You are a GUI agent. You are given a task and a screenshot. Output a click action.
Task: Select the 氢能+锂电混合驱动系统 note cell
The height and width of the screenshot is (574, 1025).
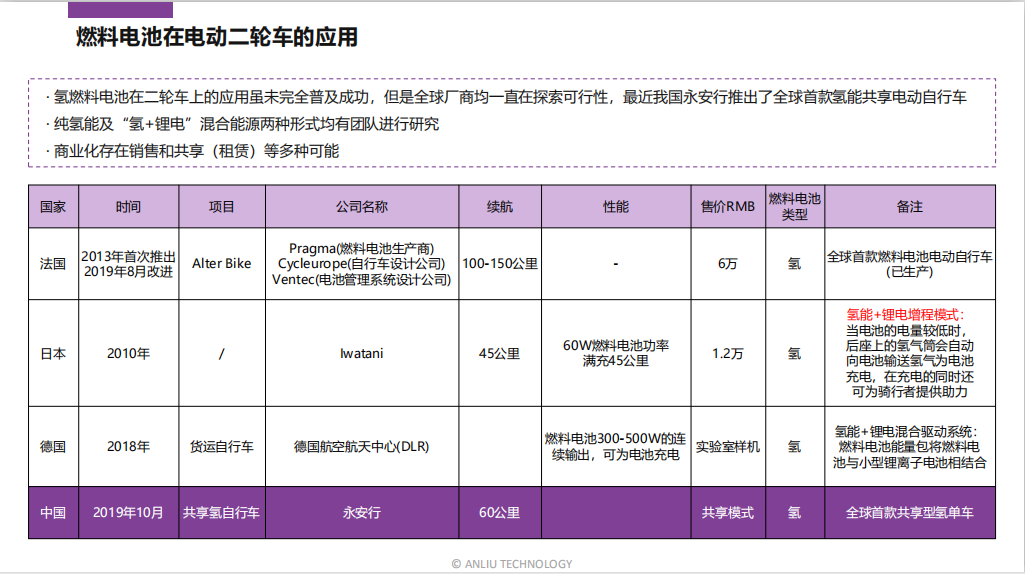click(x=909, y=447)
